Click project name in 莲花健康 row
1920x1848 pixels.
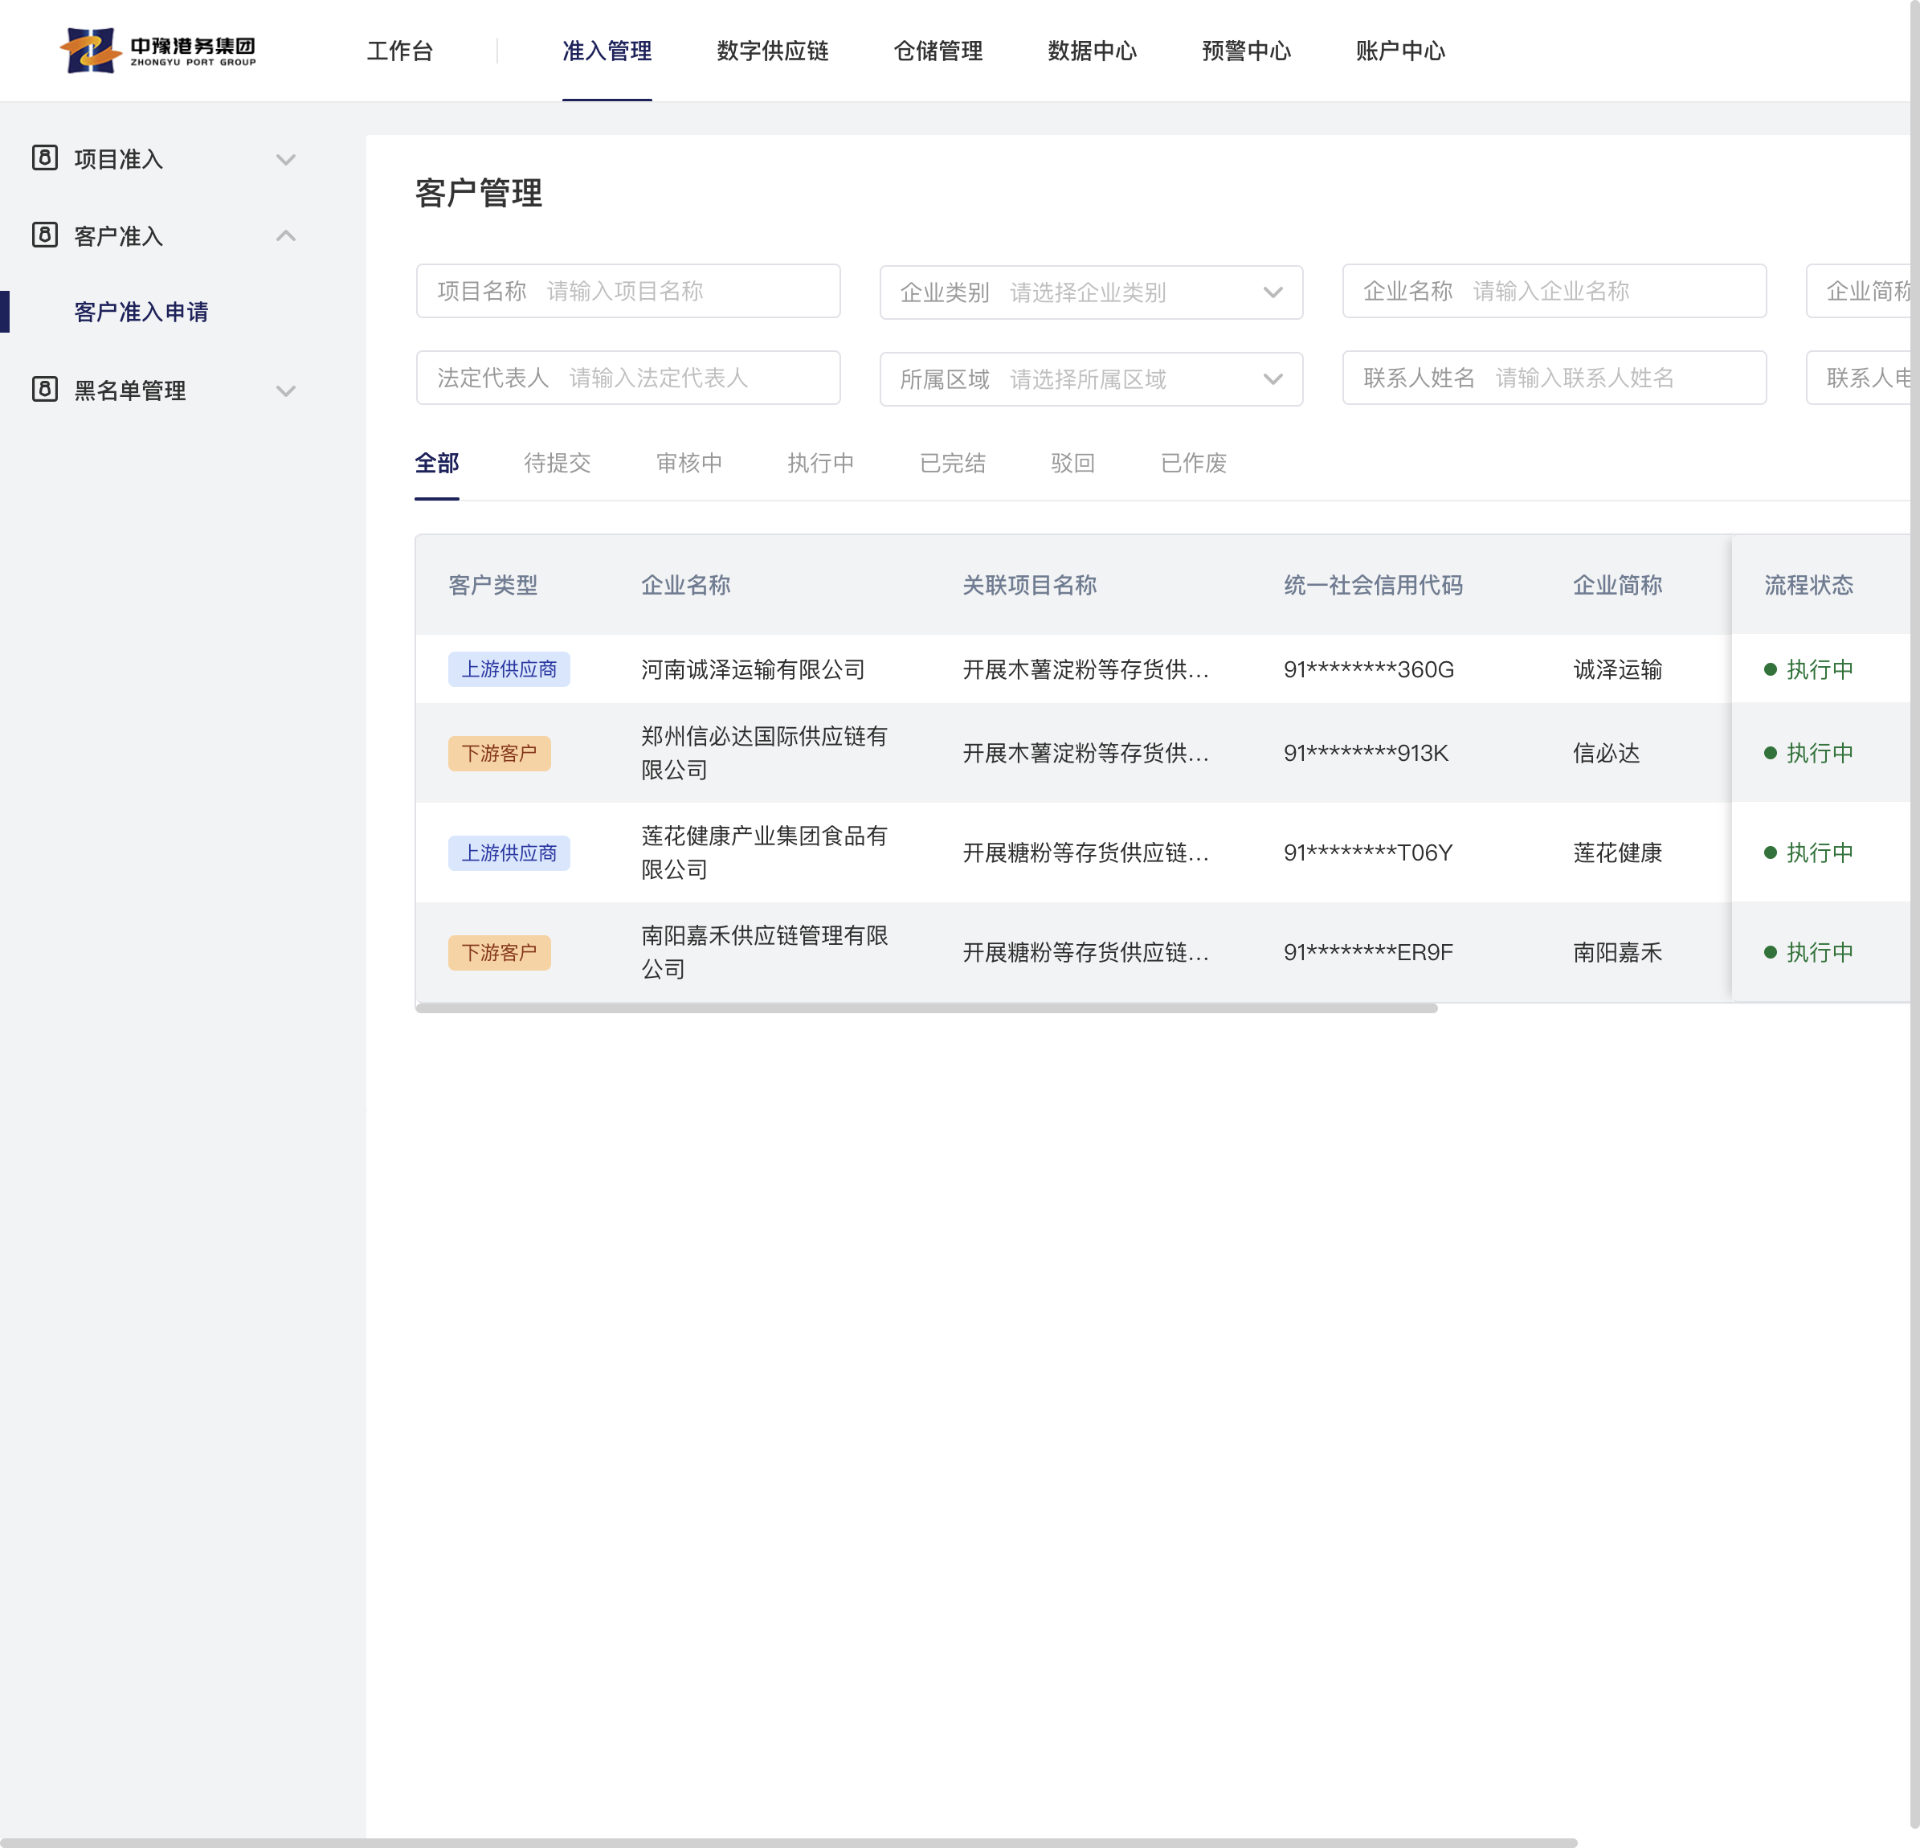coord(1086,853)
